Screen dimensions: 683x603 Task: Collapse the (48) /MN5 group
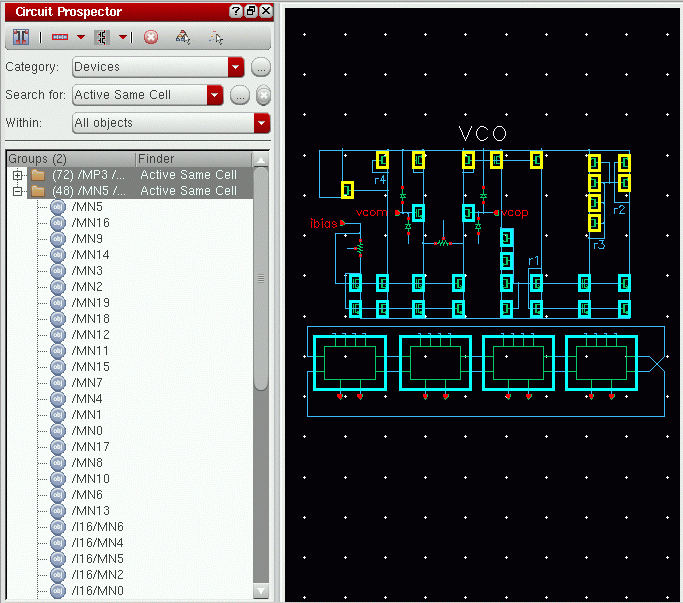pyautogui.click(x=17, y=190)
